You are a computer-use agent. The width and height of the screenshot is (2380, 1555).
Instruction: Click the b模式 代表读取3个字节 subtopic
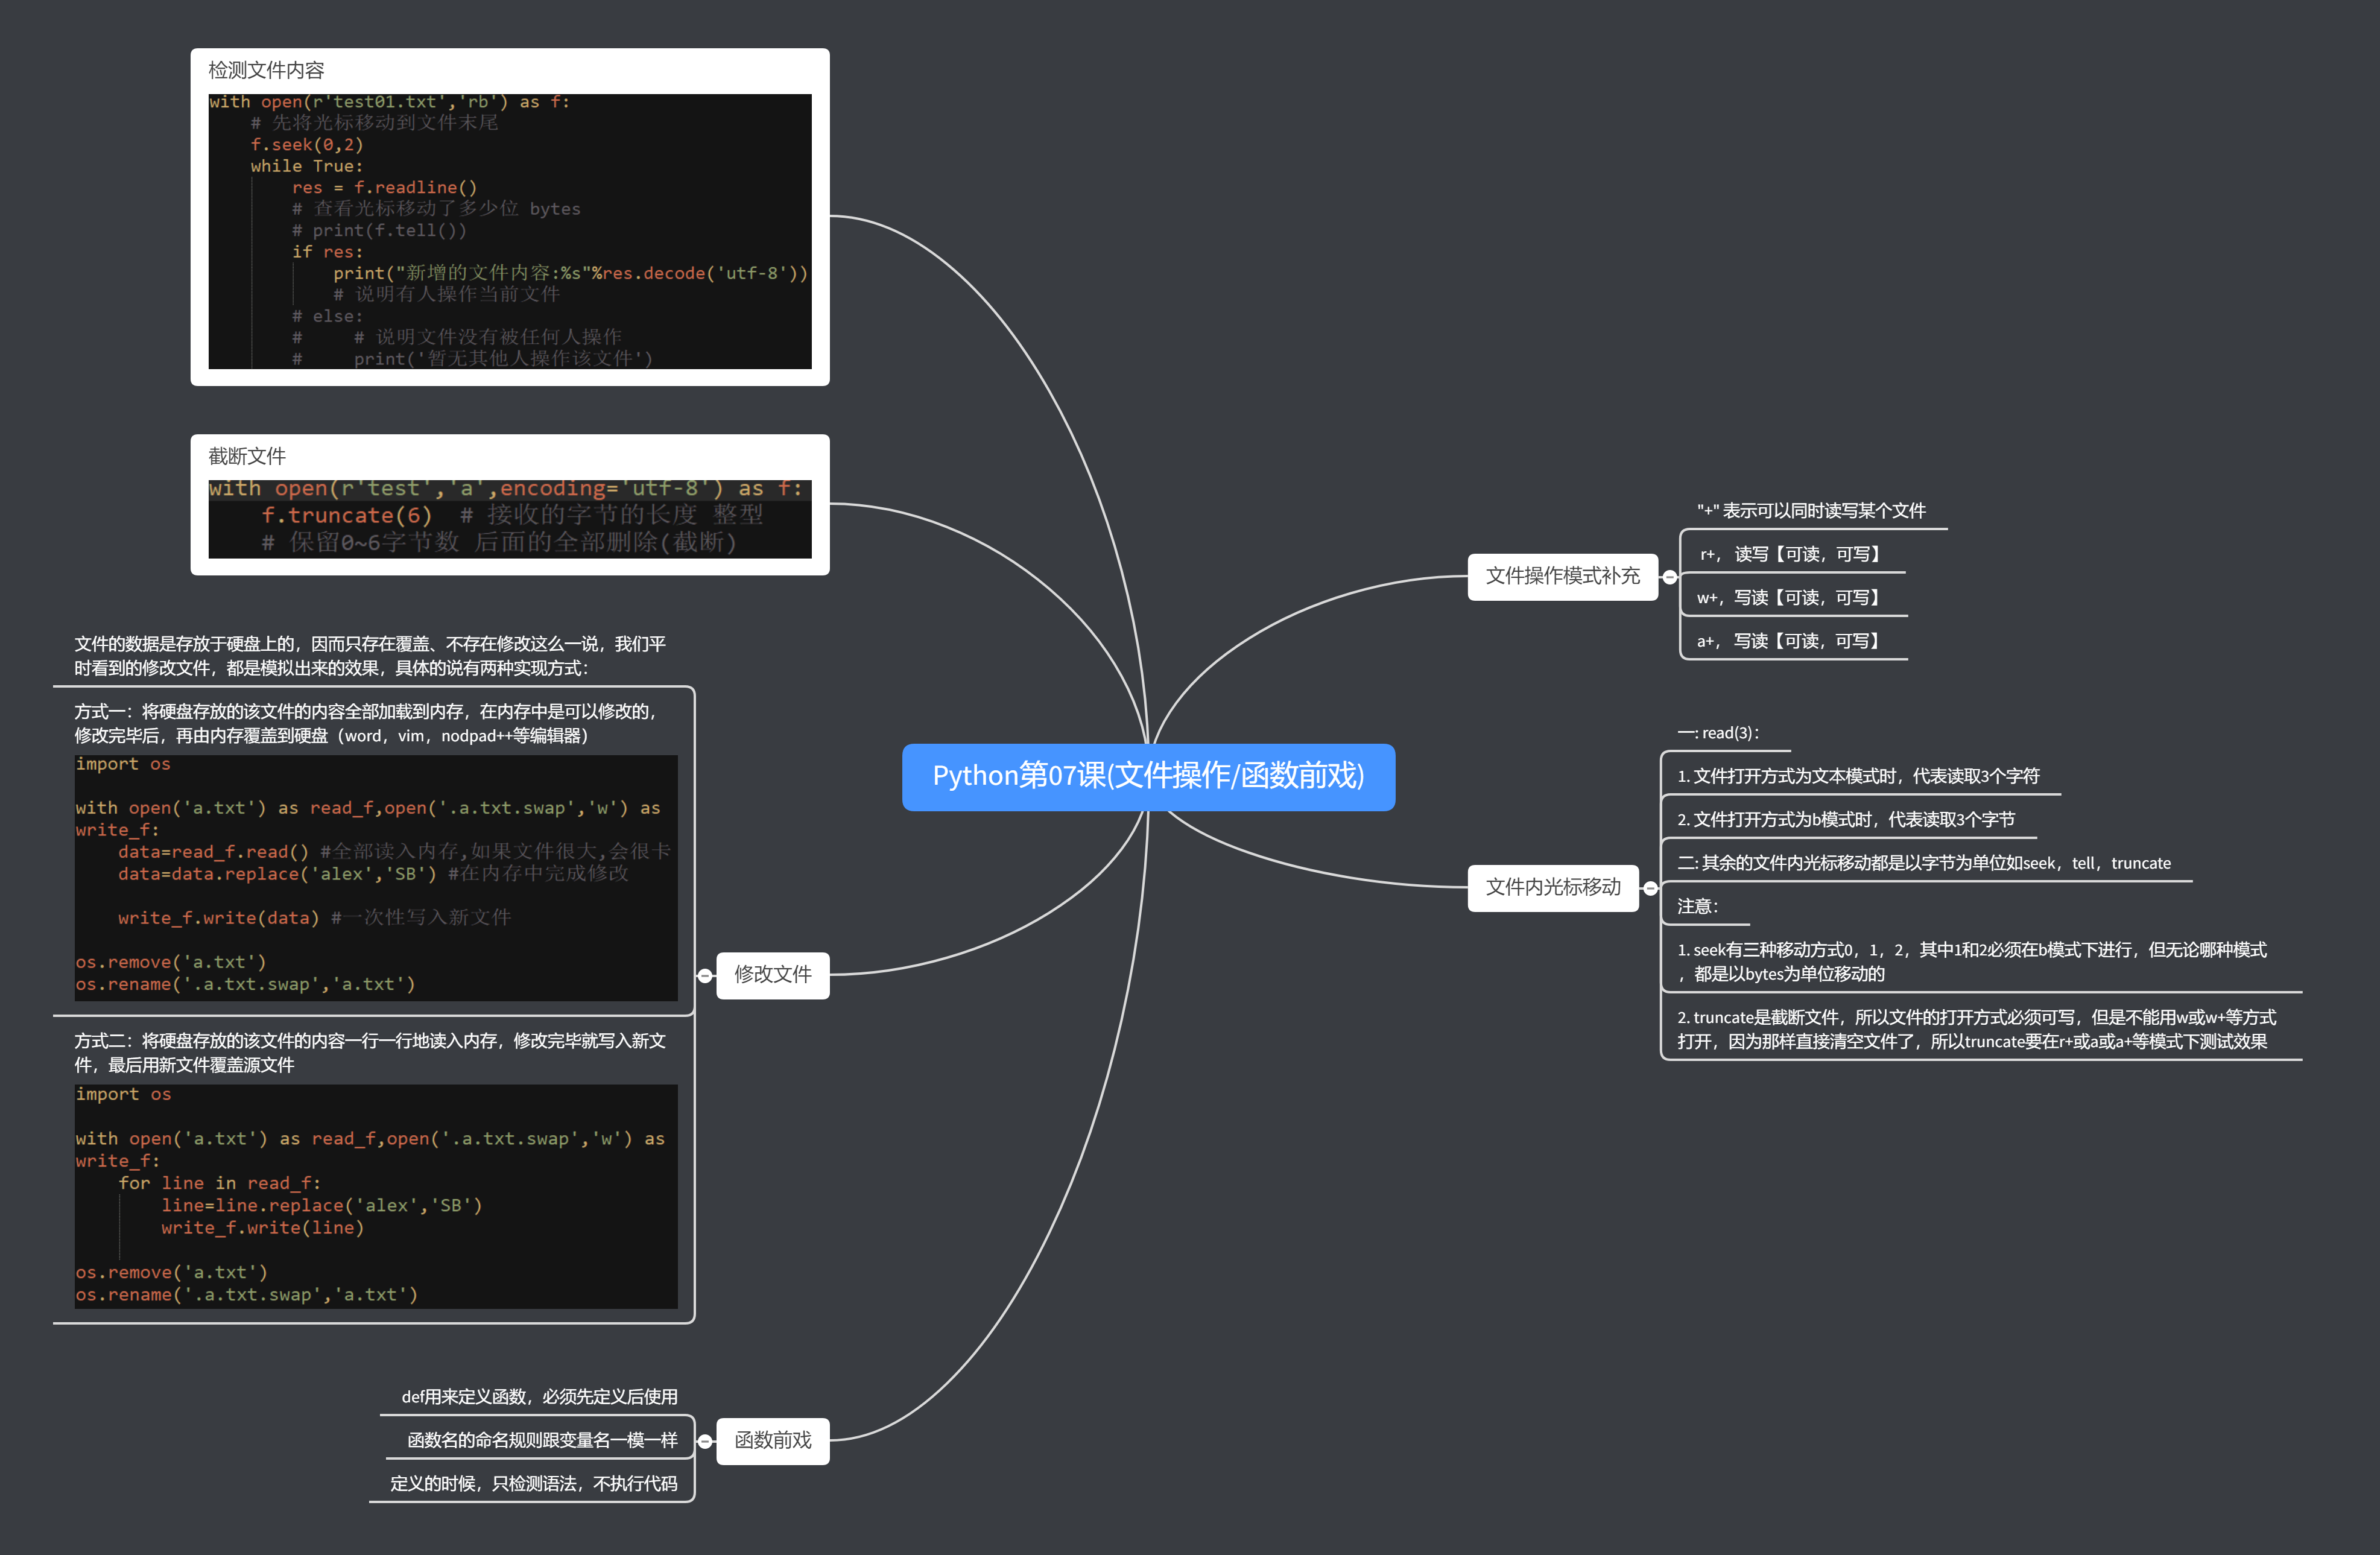pos(1846,820)
